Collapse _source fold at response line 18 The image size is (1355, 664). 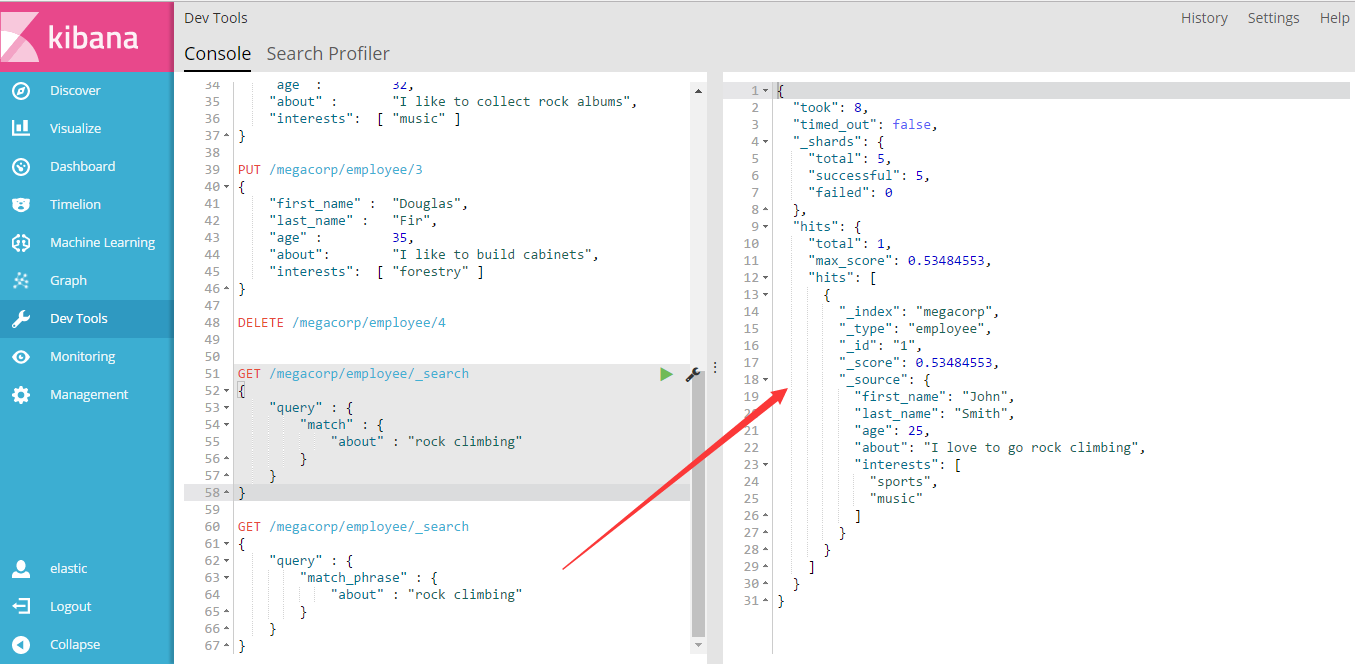click(x=765, y=380)
